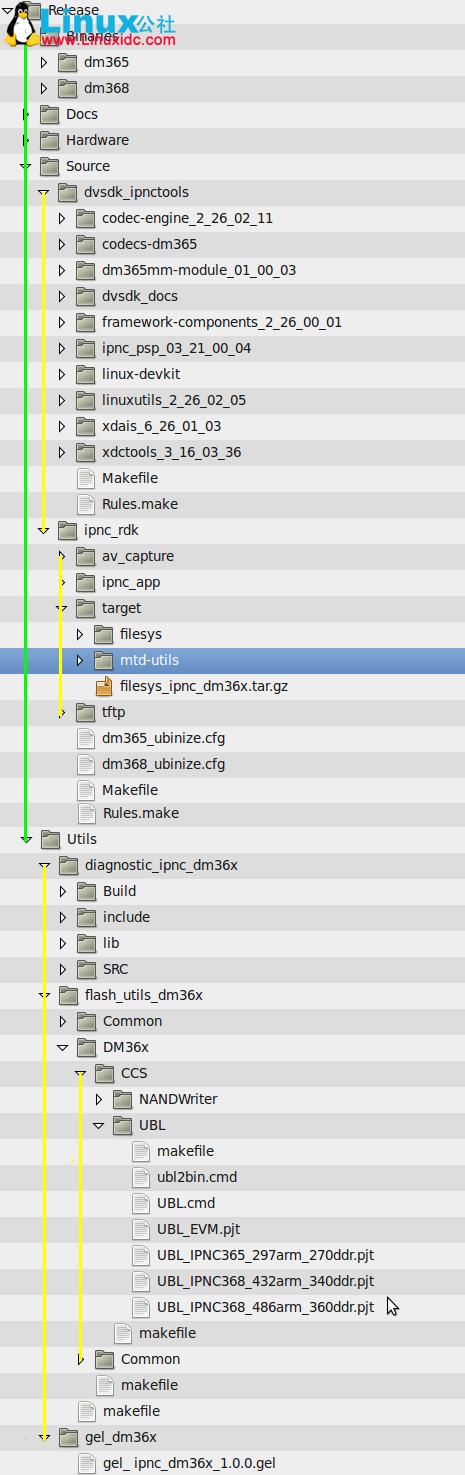Click the dm365_ubinize.cfg file icon
This screenshot has width=465, height=1475.
click(x=86, y=738)
